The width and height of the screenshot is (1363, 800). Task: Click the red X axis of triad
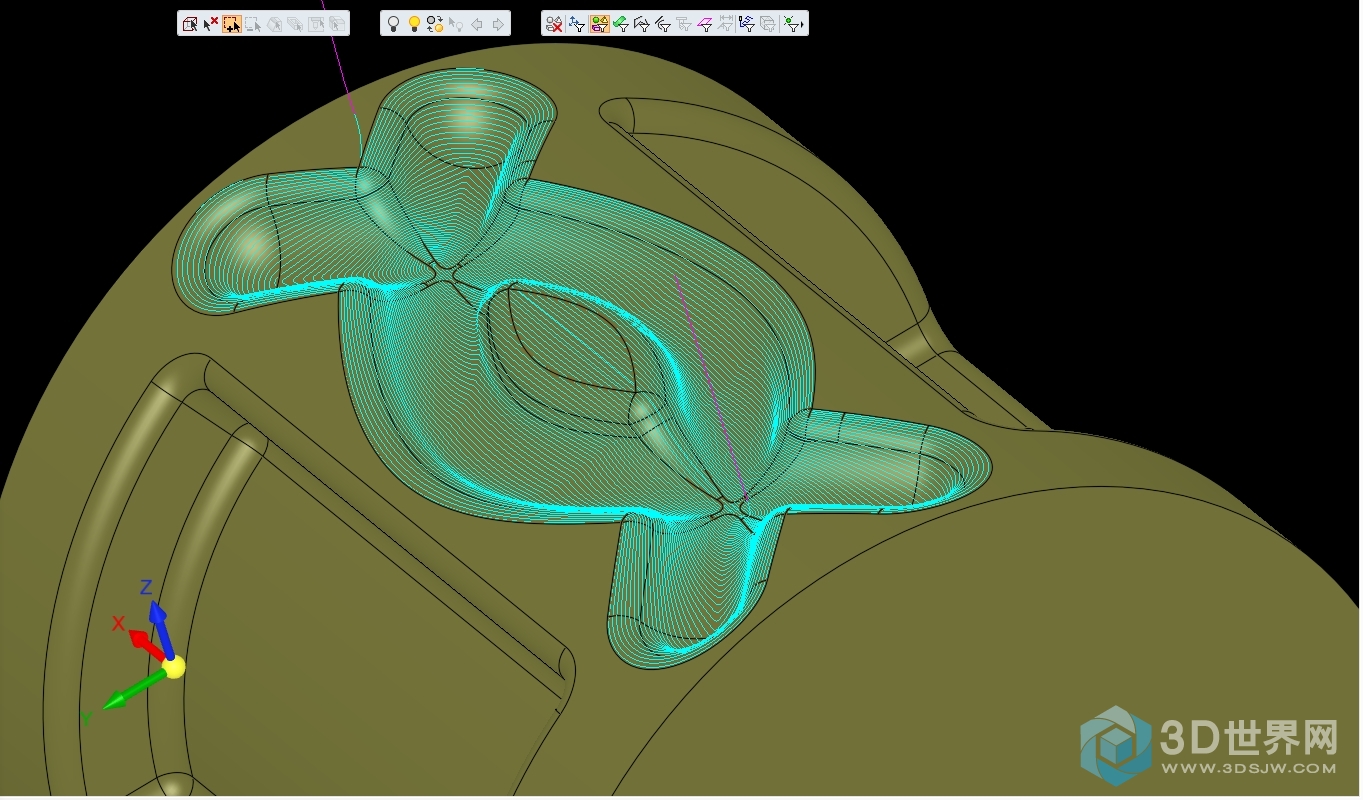146,645
